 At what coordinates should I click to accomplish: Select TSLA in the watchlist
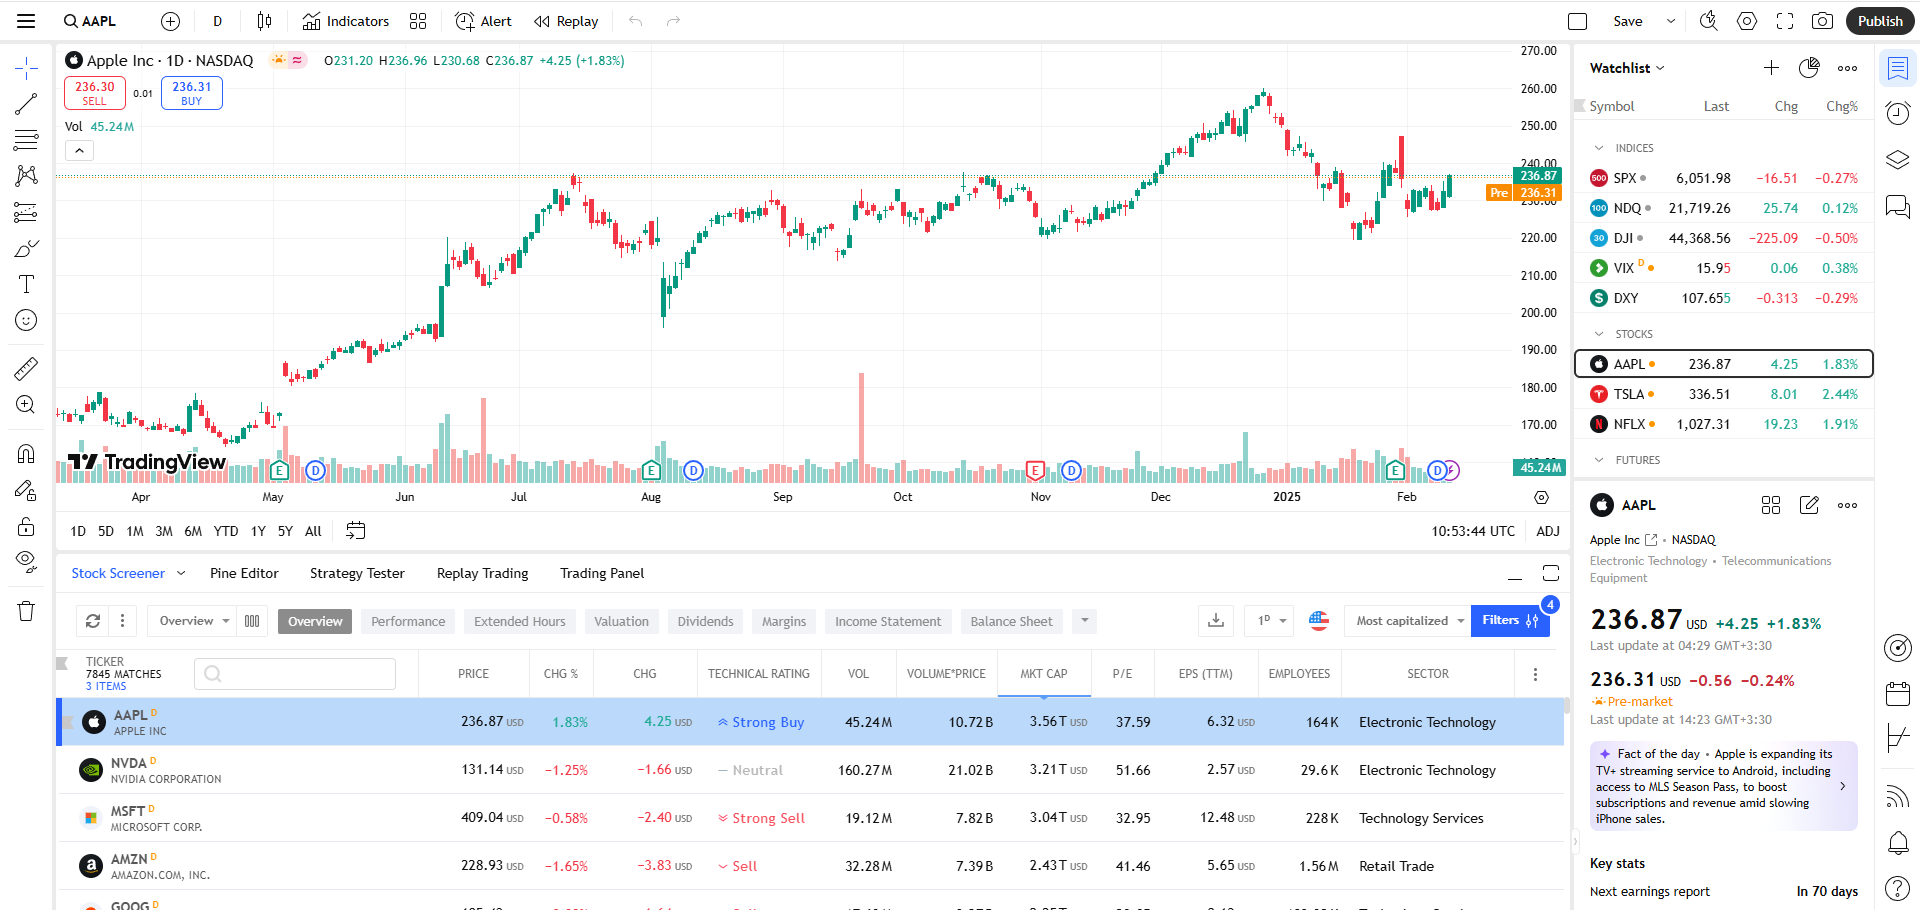[1724, 394]
